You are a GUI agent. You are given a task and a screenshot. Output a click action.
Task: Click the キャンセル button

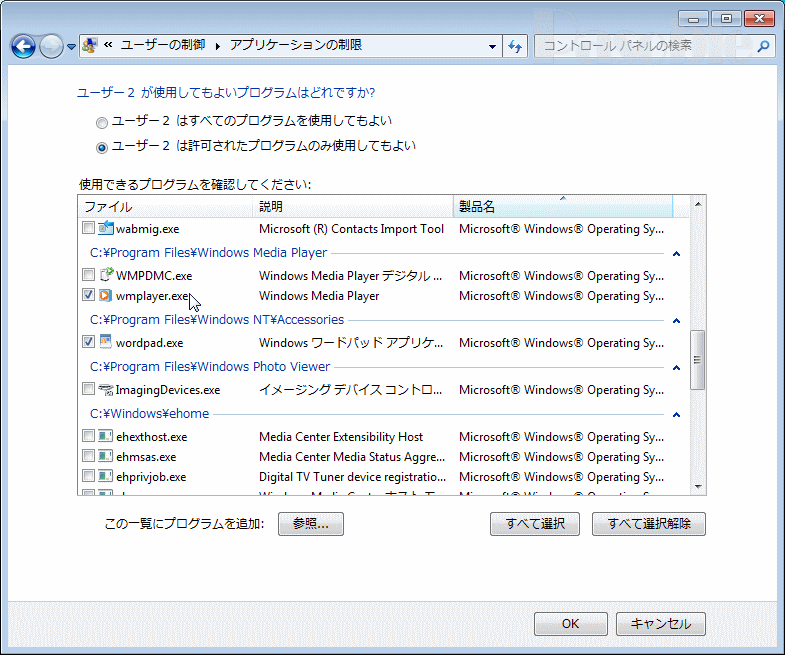[661, 624]
